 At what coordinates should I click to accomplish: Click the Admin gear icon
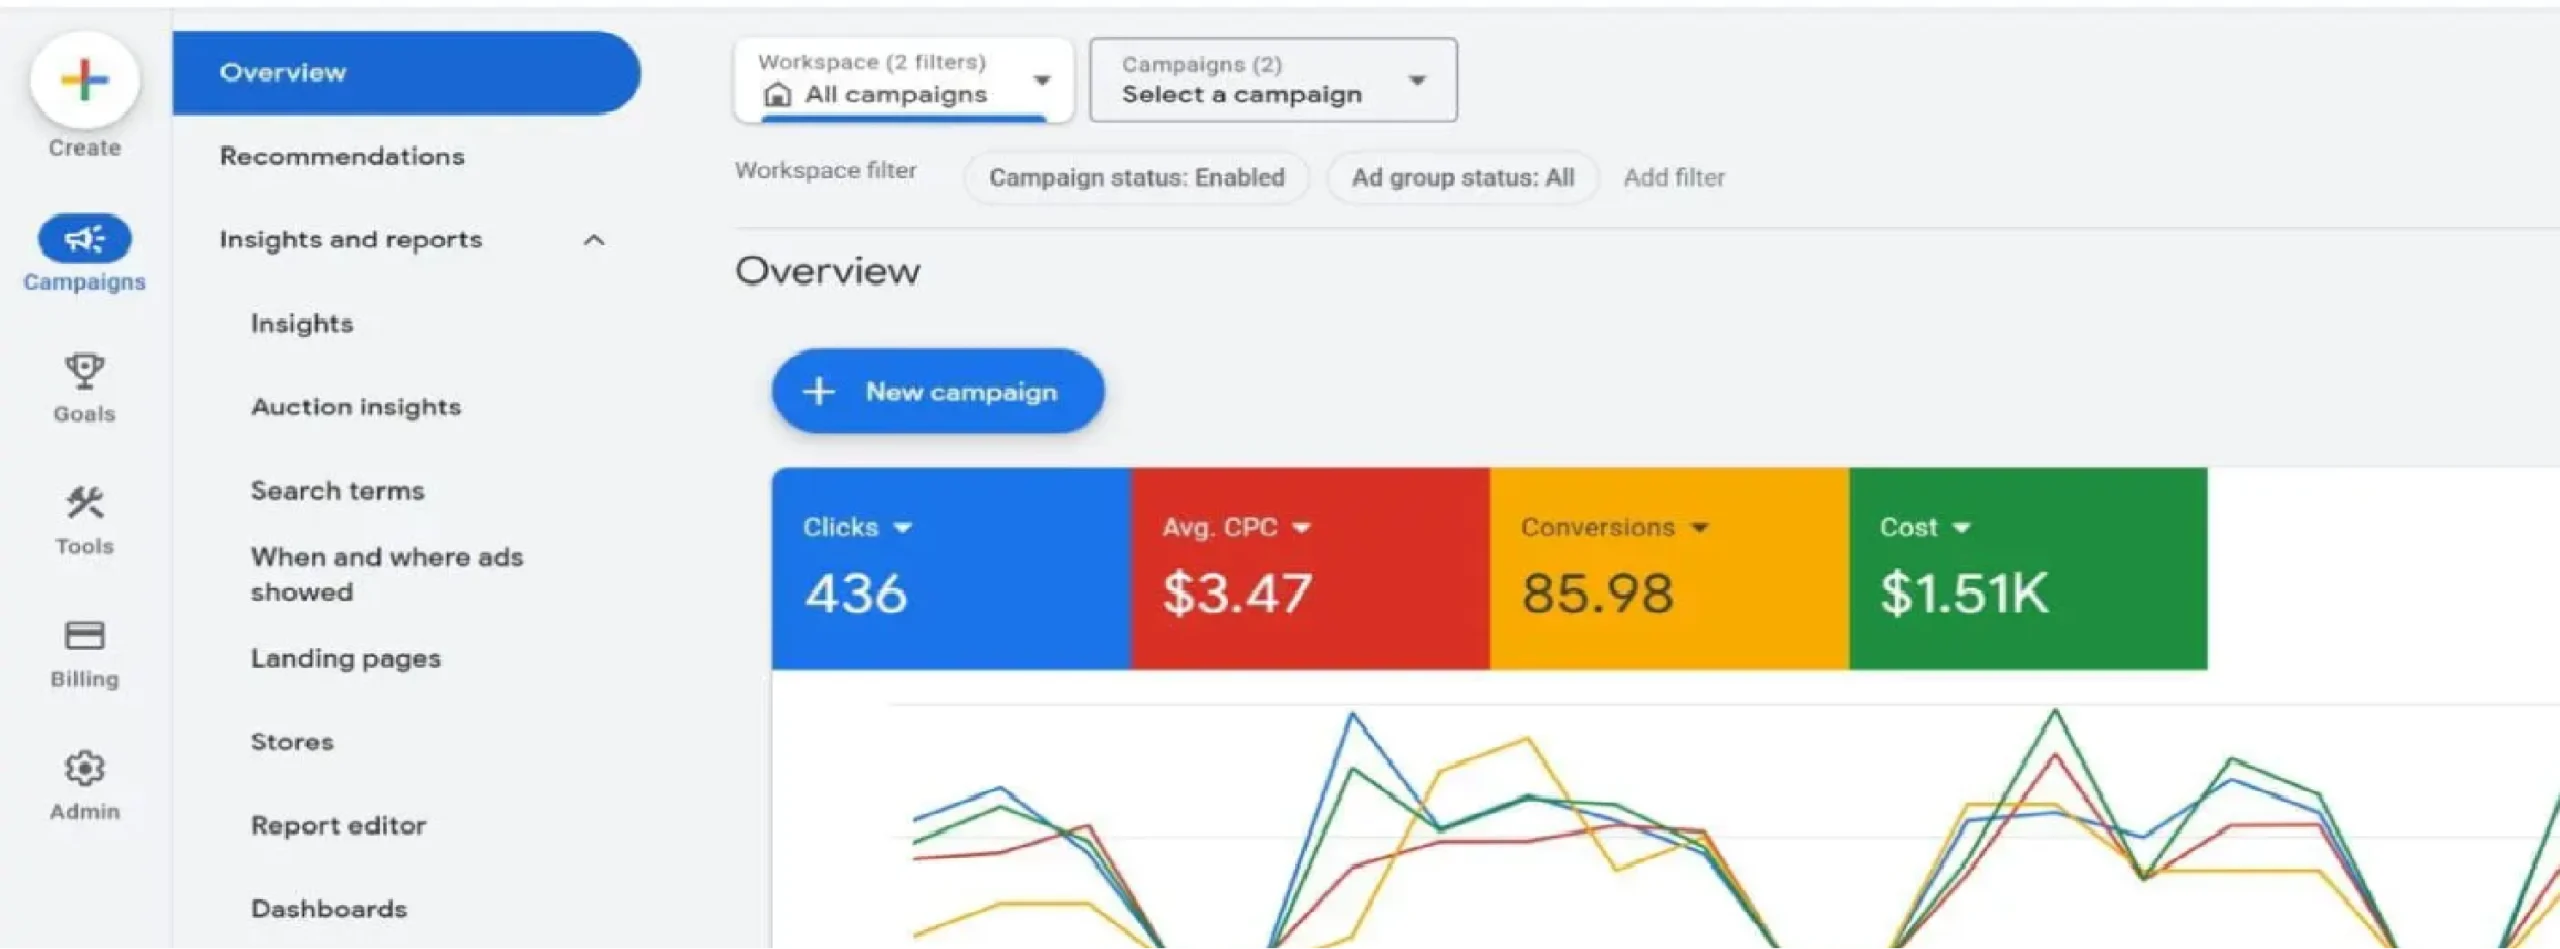click(84, 768)
